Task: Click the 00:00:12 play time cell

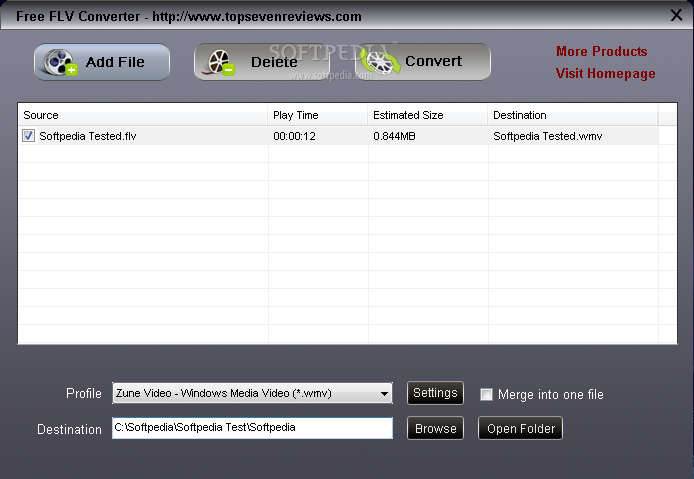Action: [x=294, y=136]
